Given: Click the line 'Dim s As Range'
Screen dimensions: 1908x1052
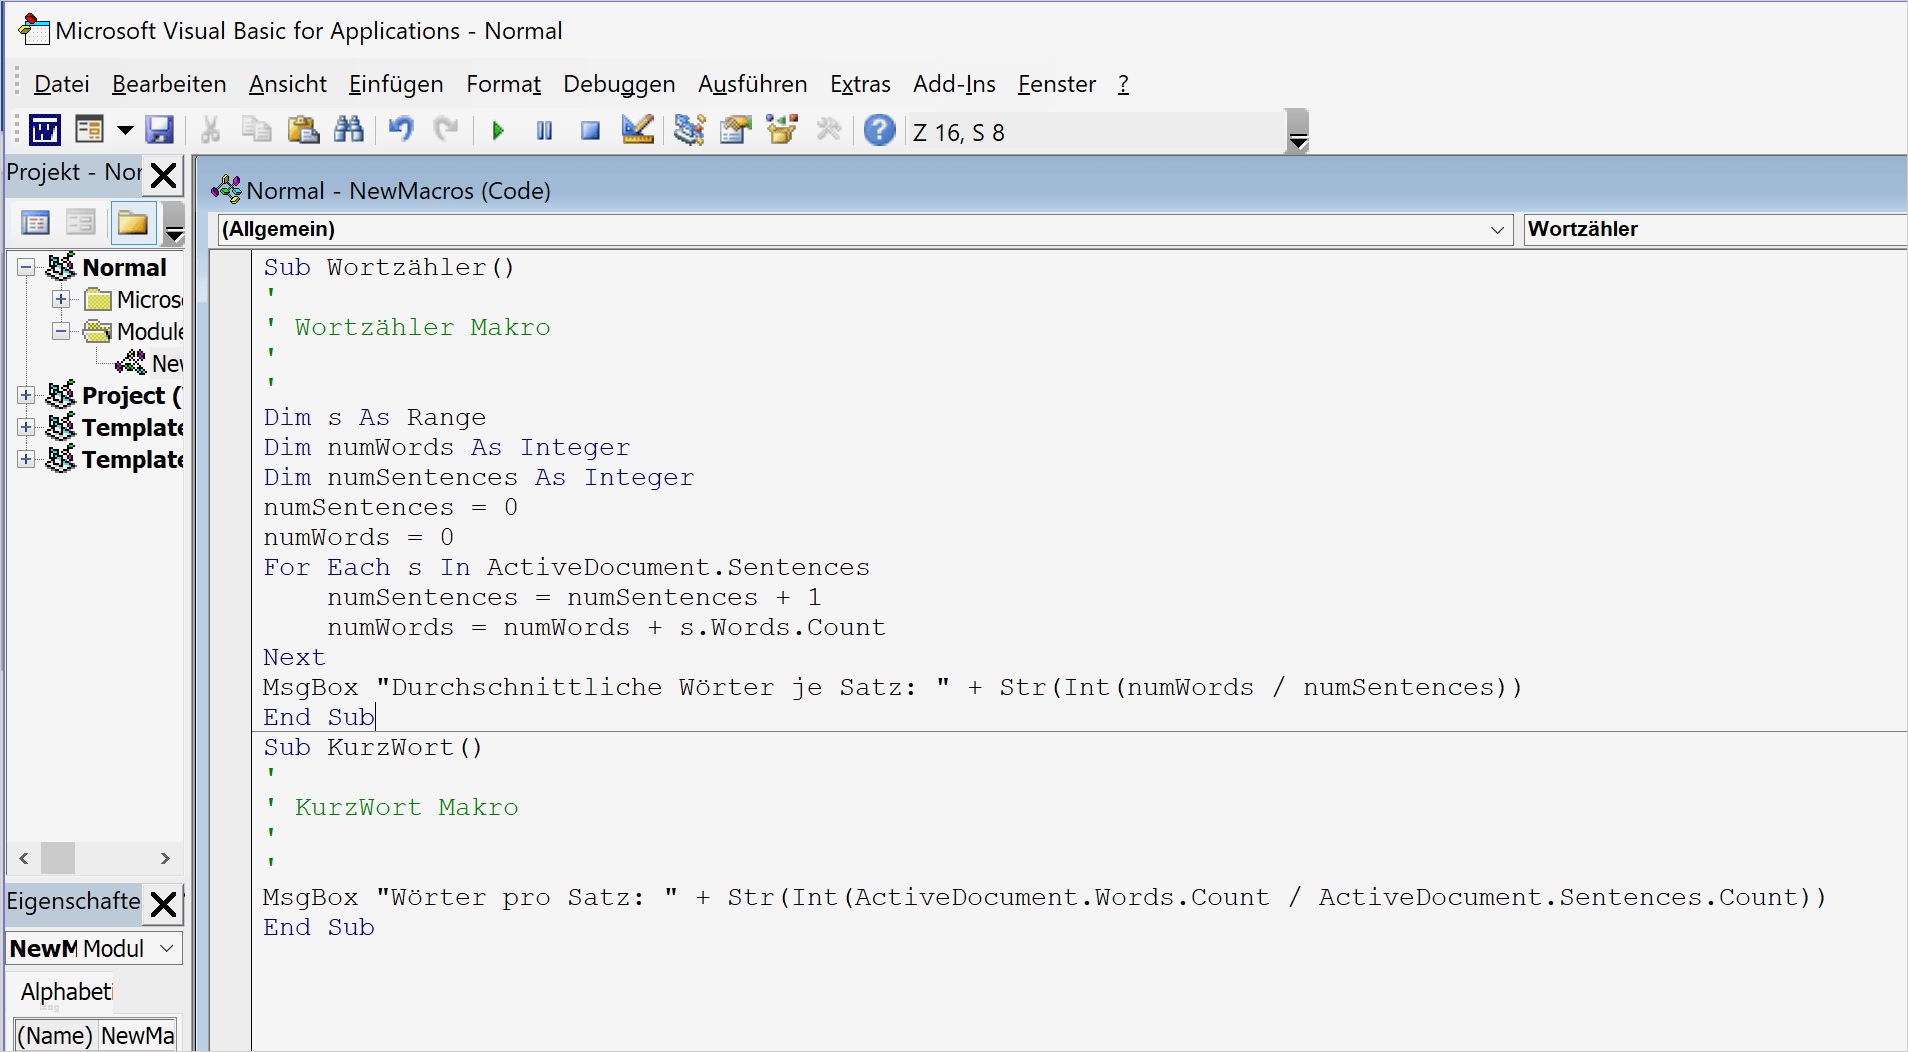Looking at the screenshot, I should click(375, 417).
